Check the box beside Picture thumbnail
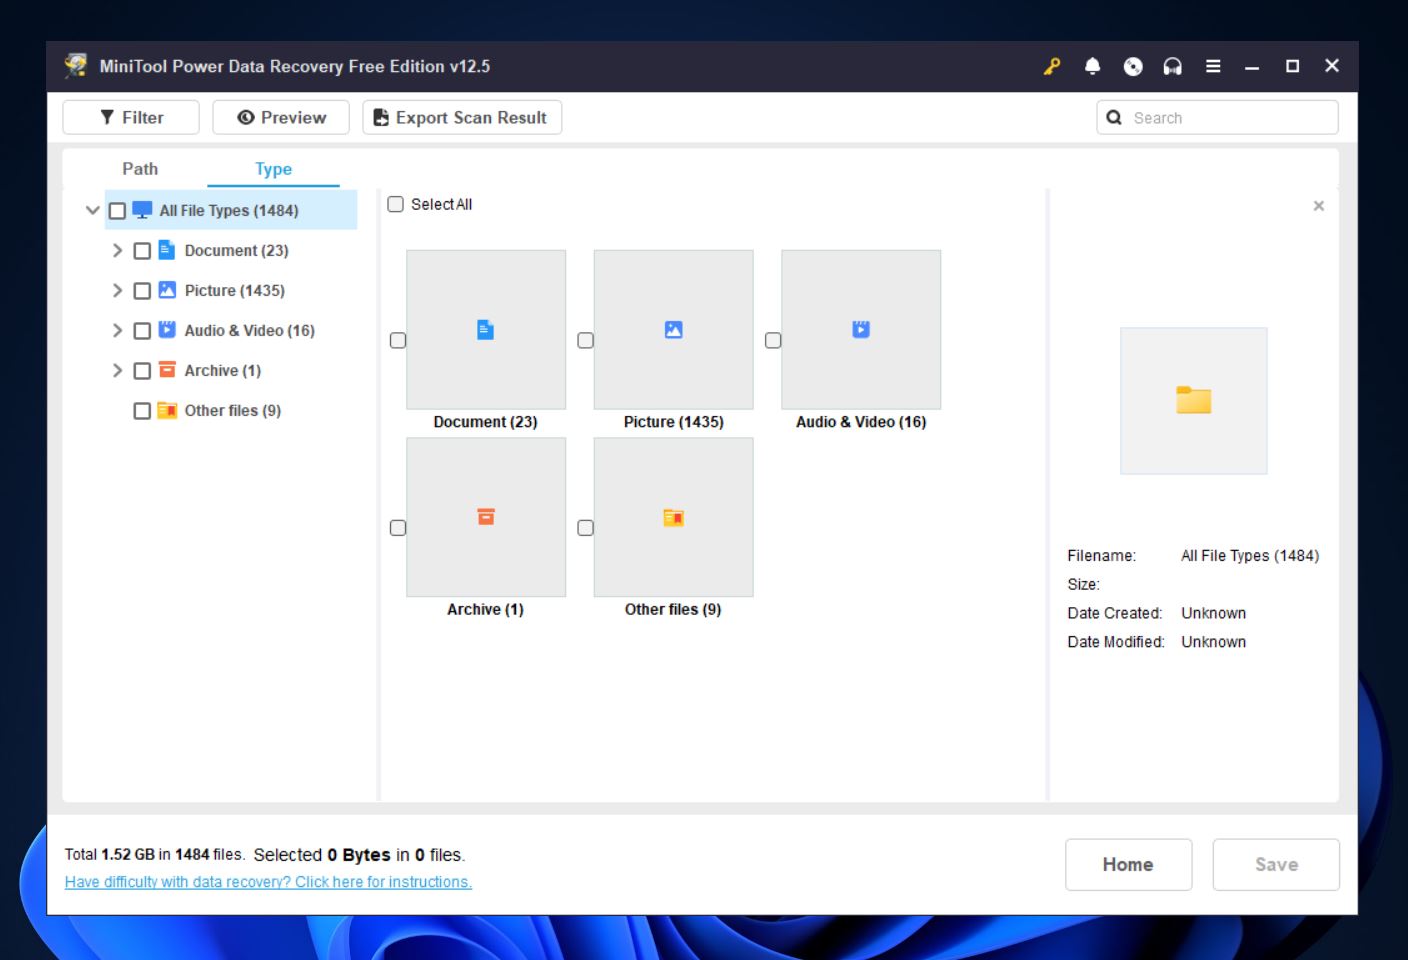1408x960 pixels. (586, 340)
